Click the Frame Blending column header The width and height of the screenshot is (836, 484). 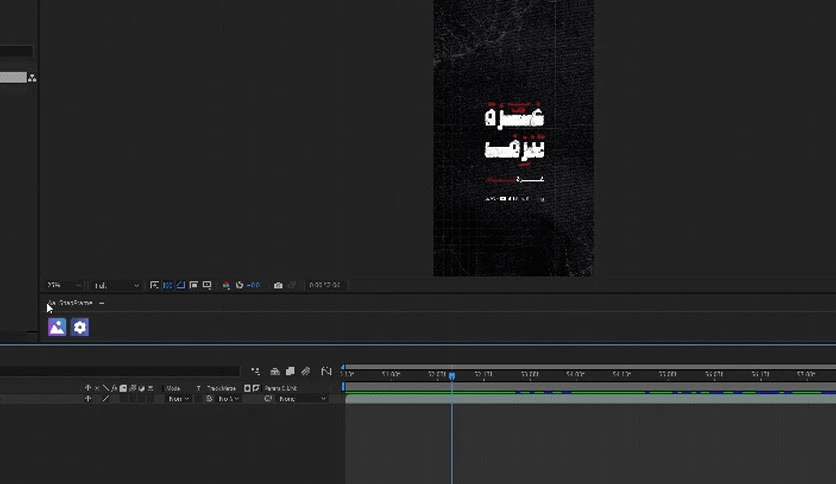click(x=123, y=388)
